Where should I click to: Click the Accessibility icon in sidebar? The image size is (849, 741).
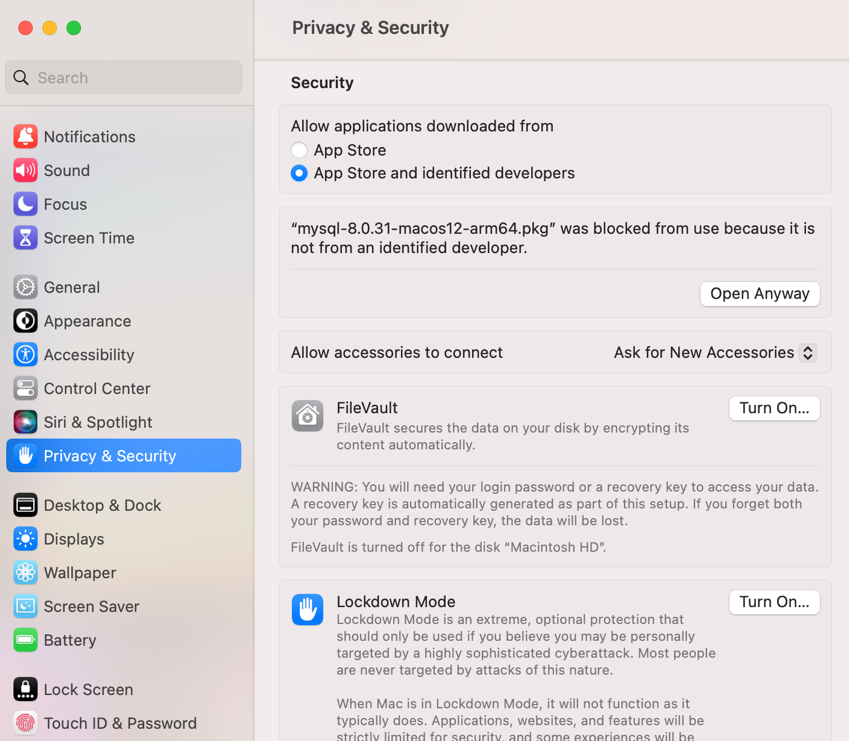[x=25, y=354]
